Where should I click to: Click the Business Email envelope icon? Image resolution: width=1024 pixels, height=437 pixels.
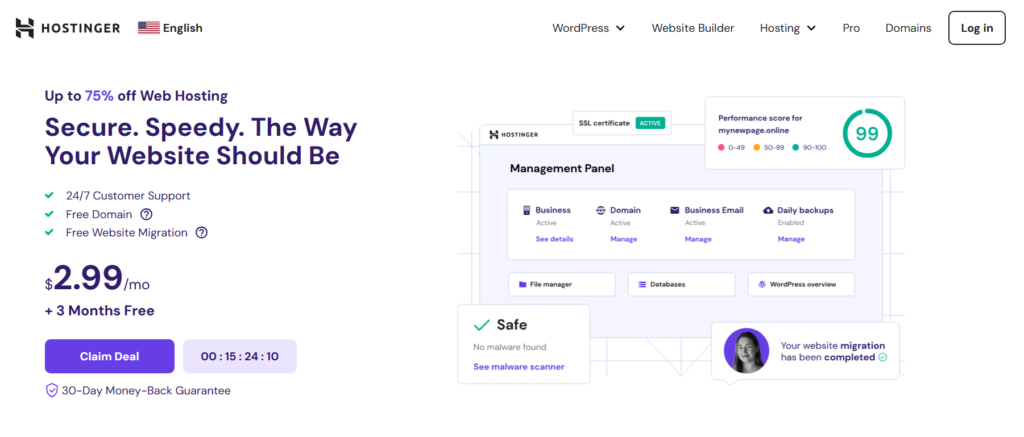point(675,210)
